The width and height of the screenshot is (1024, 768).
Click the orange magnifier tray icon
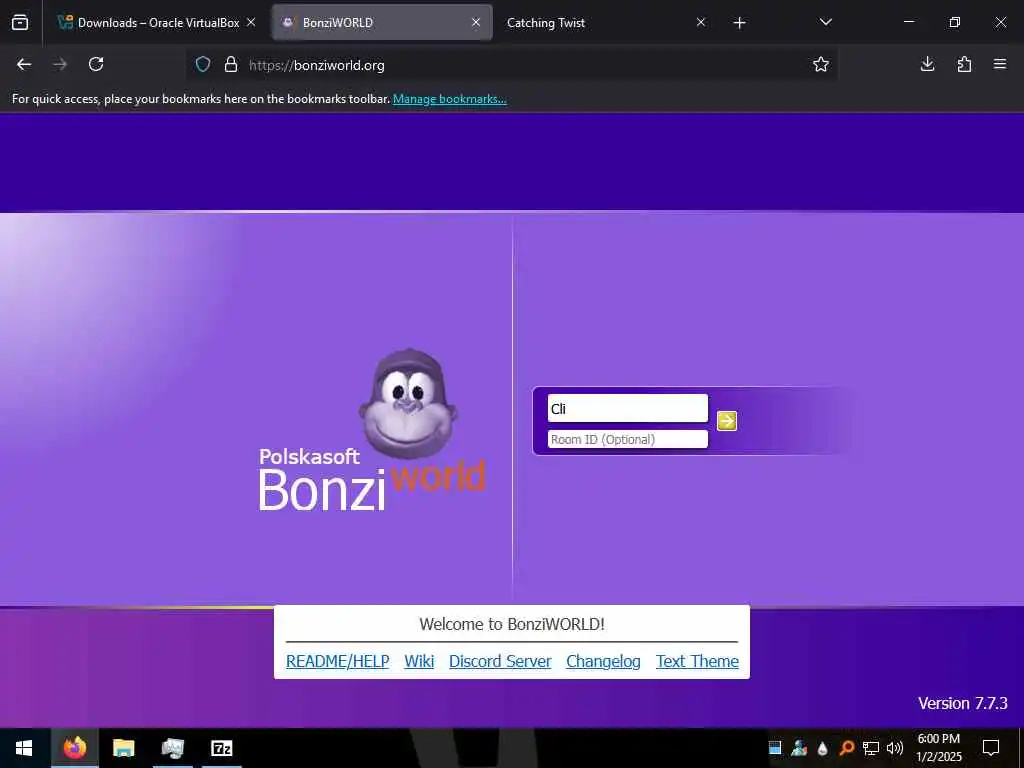pos(847,748)
